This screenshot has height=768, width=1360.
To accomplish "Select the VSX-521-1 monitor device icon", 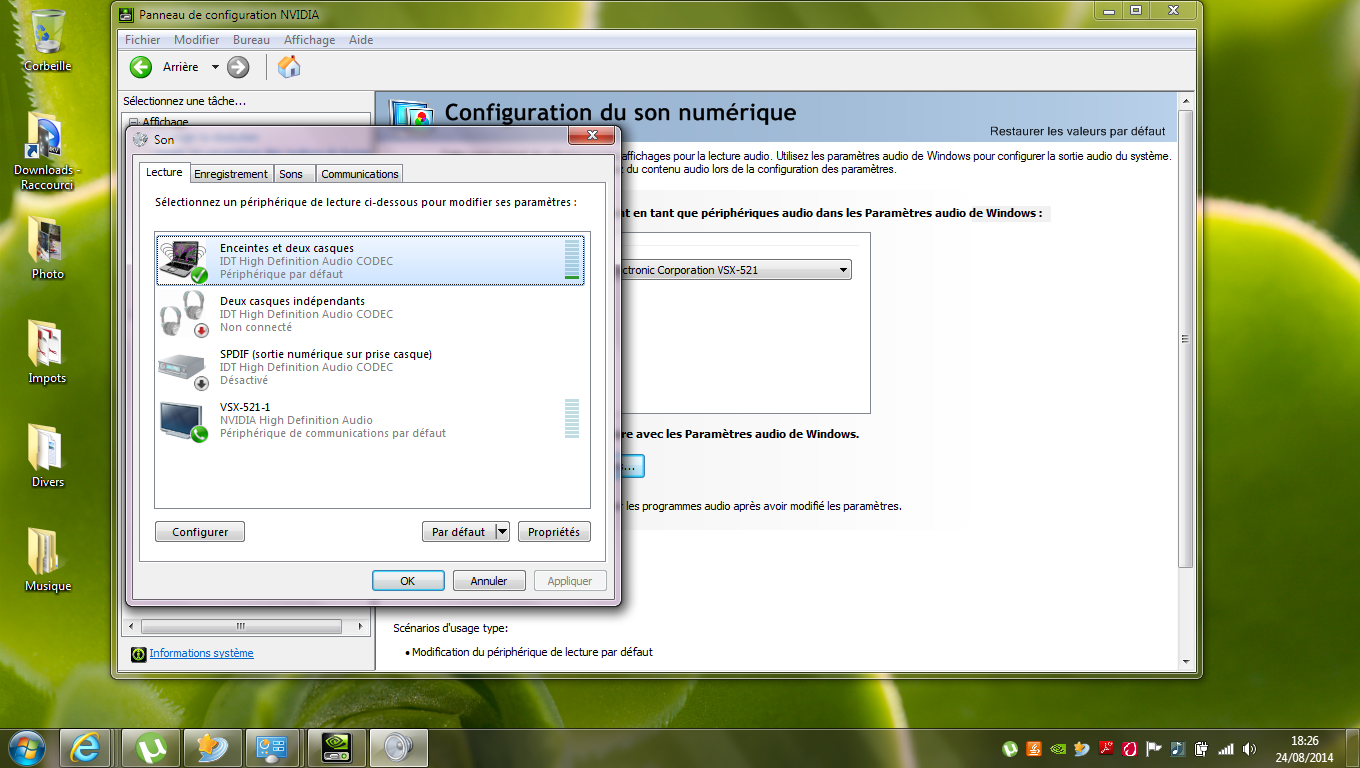I will click(x=184, y=420).
